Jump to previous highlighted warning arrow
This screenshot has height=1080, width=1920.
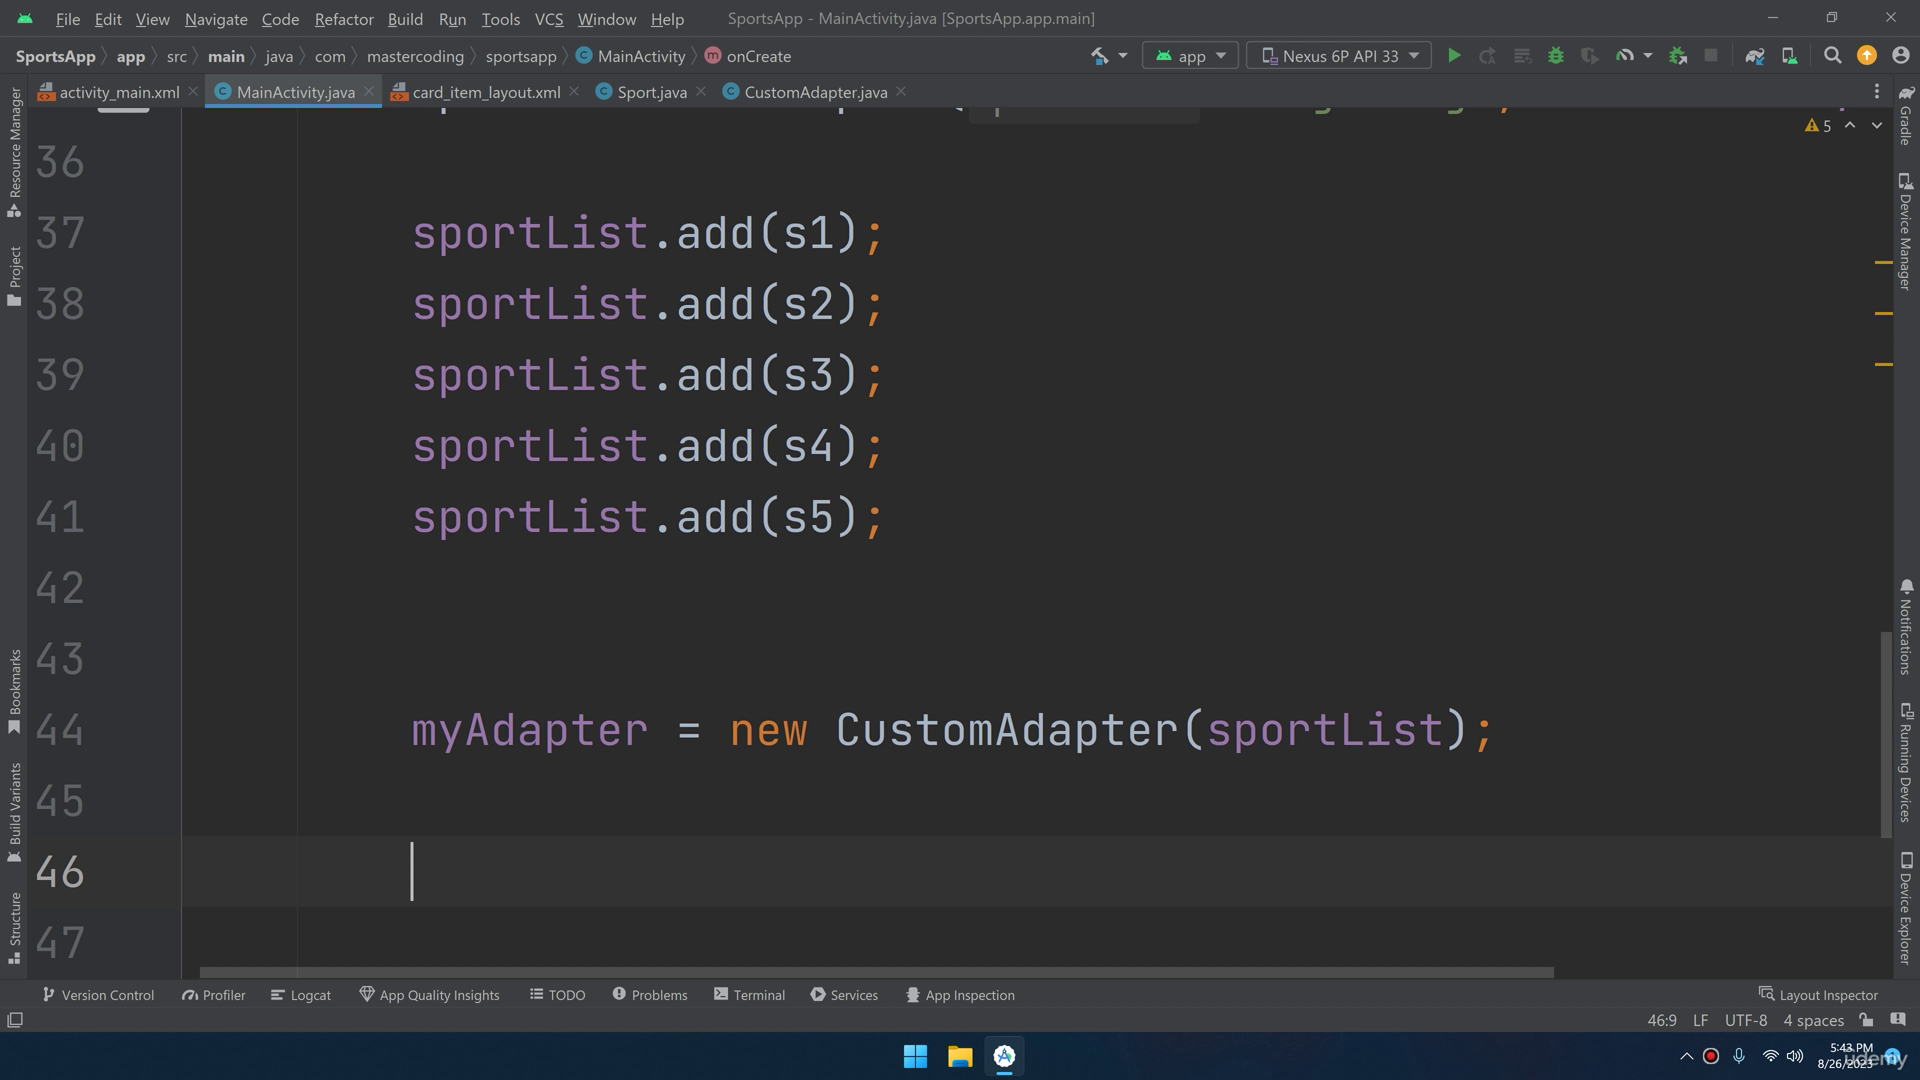pos(1850,126)
